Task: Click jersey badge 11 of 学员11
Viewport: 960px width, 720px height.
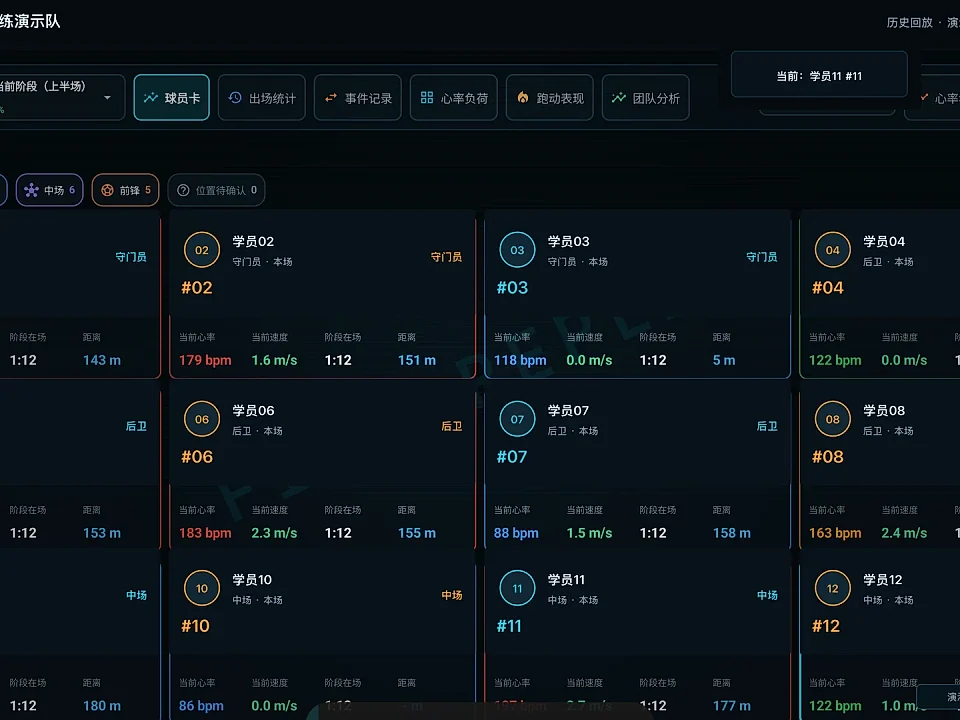Action: [517, 588]
